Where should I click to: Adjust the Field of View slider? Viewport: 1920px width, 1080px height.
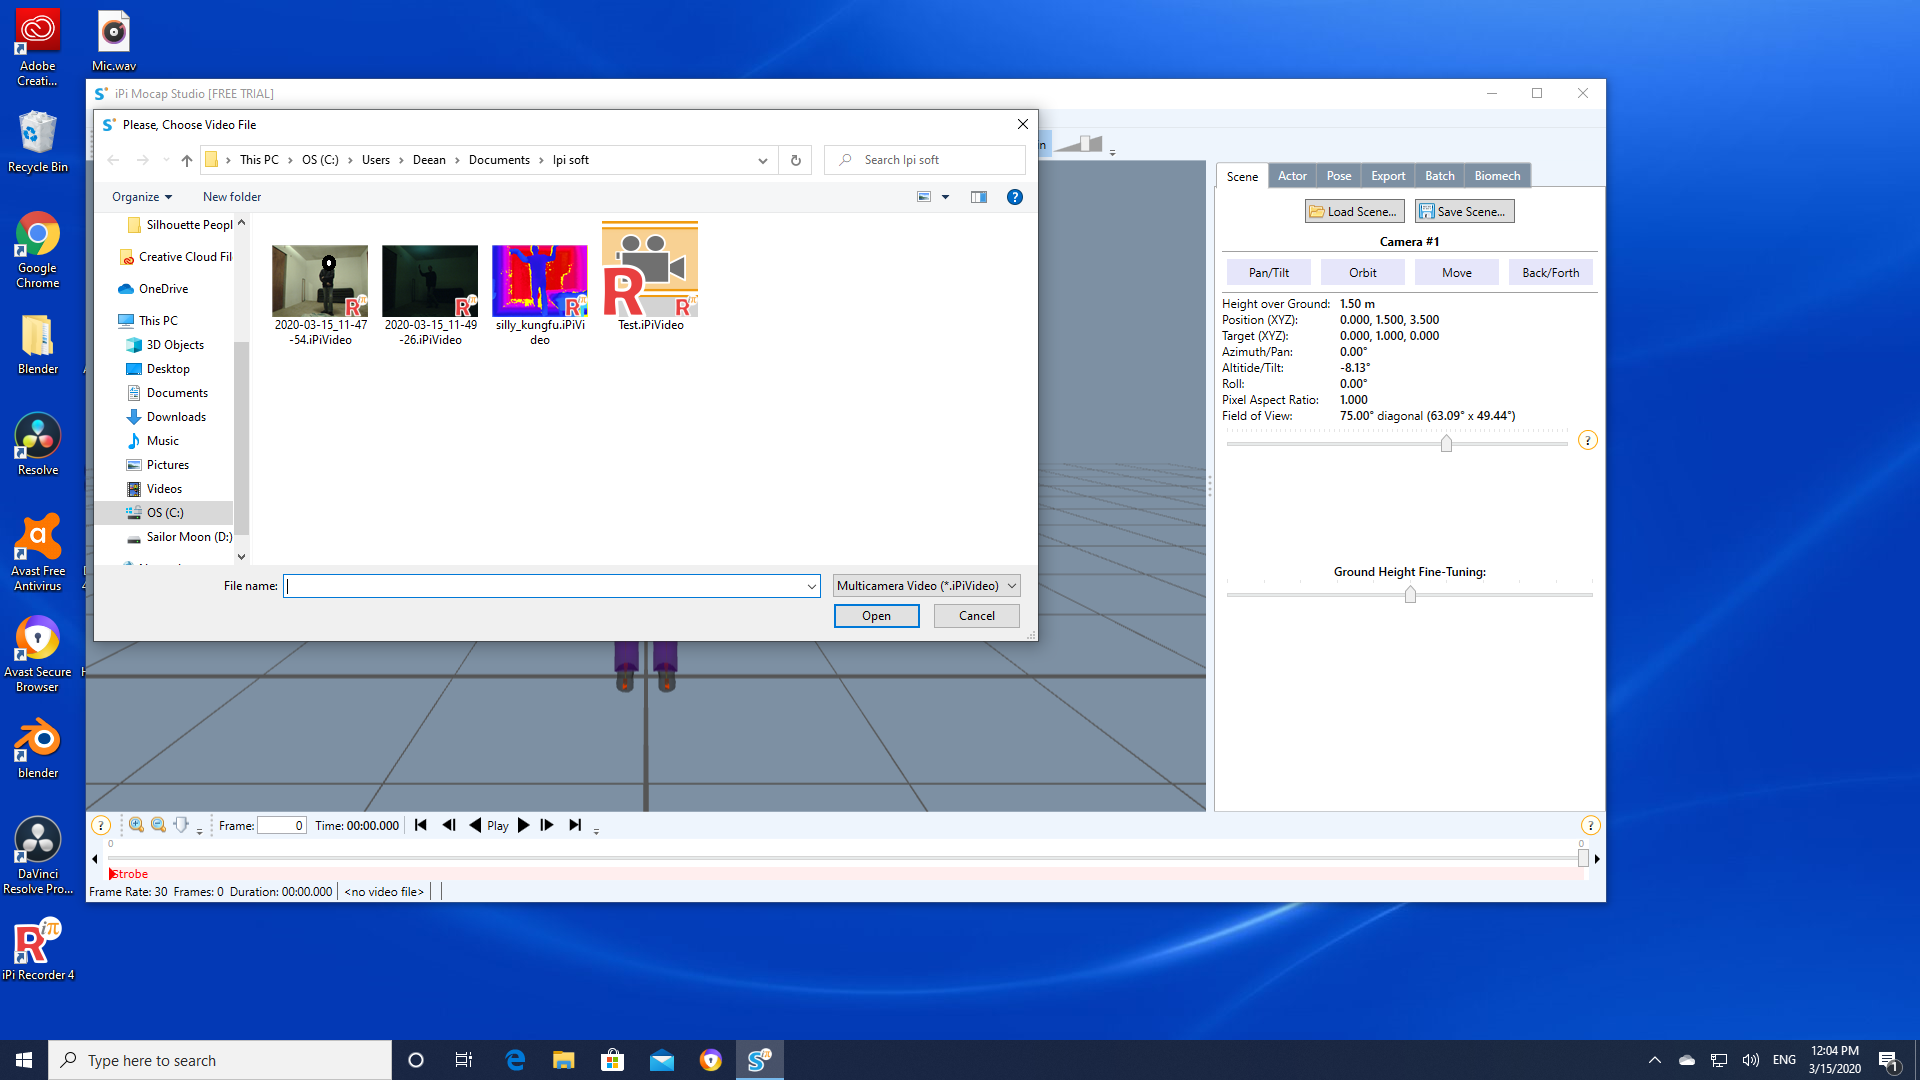pos(1446,443)
